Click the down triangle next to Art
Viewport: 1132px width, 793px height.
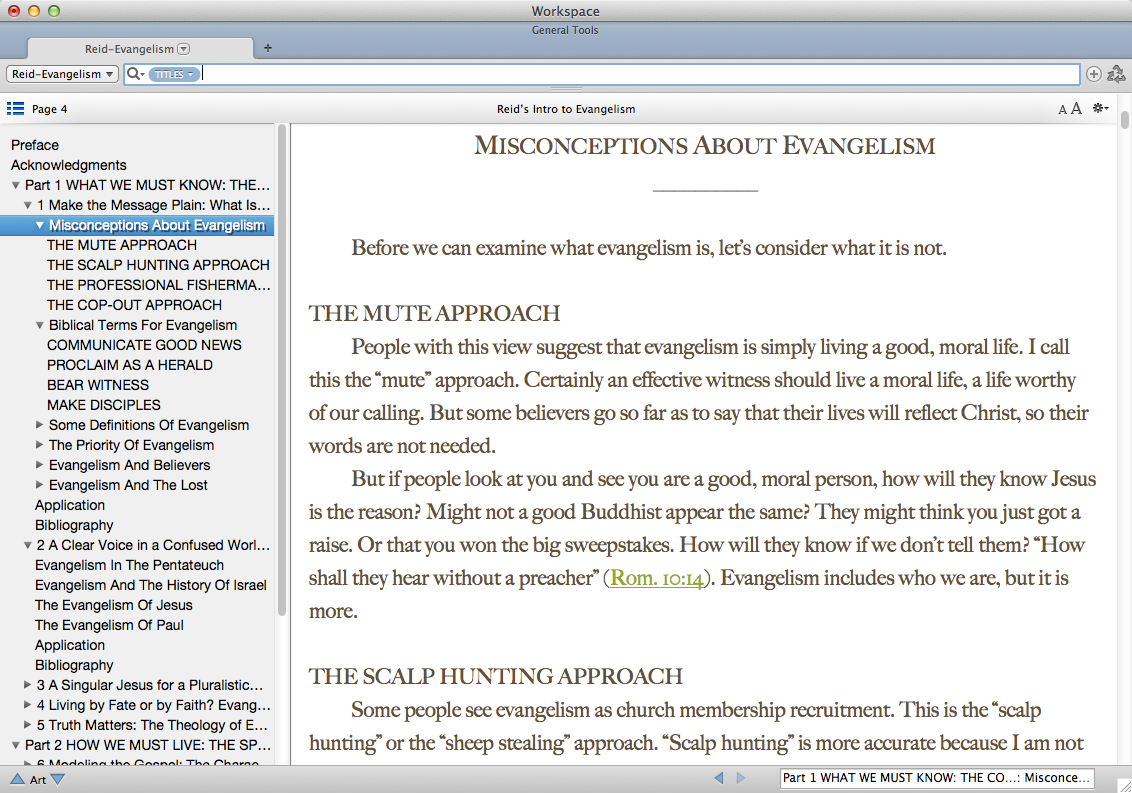pos(57,779)
